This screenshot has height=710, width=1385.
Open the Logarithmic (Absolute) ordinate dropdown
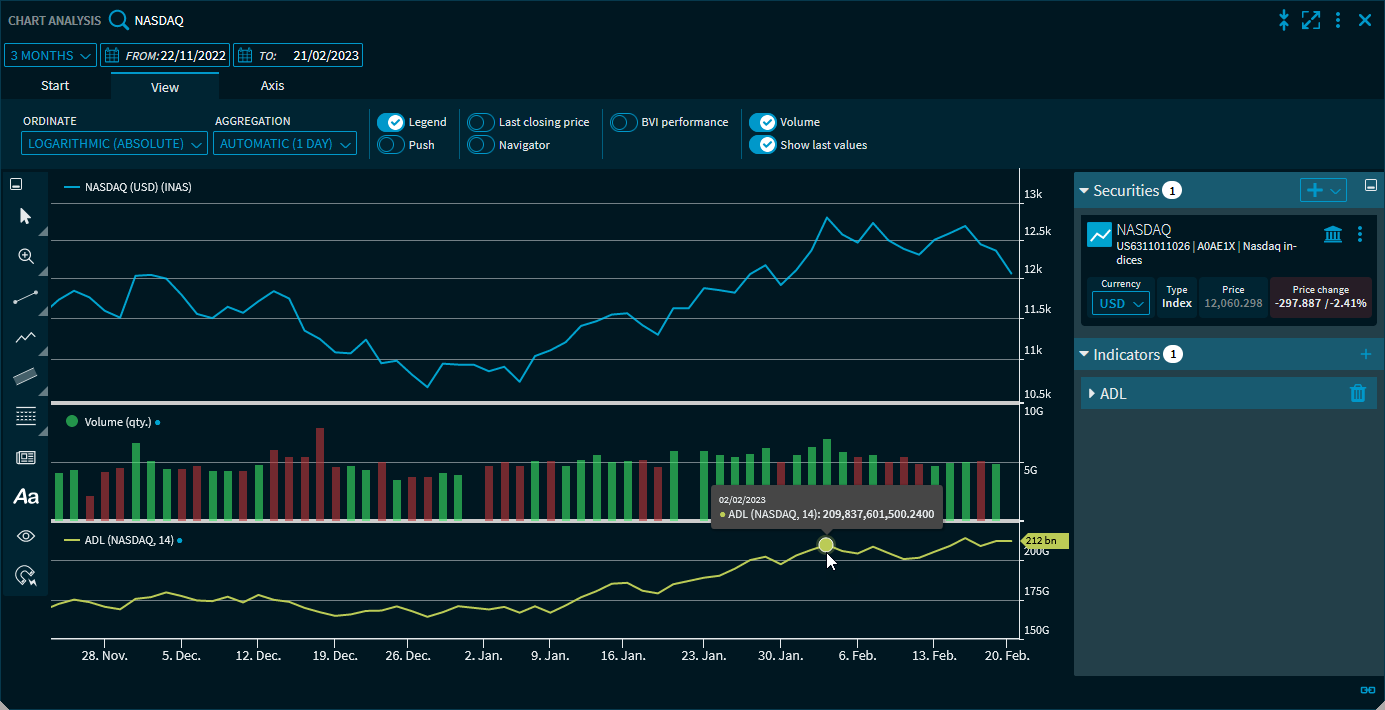click(115, 144)
